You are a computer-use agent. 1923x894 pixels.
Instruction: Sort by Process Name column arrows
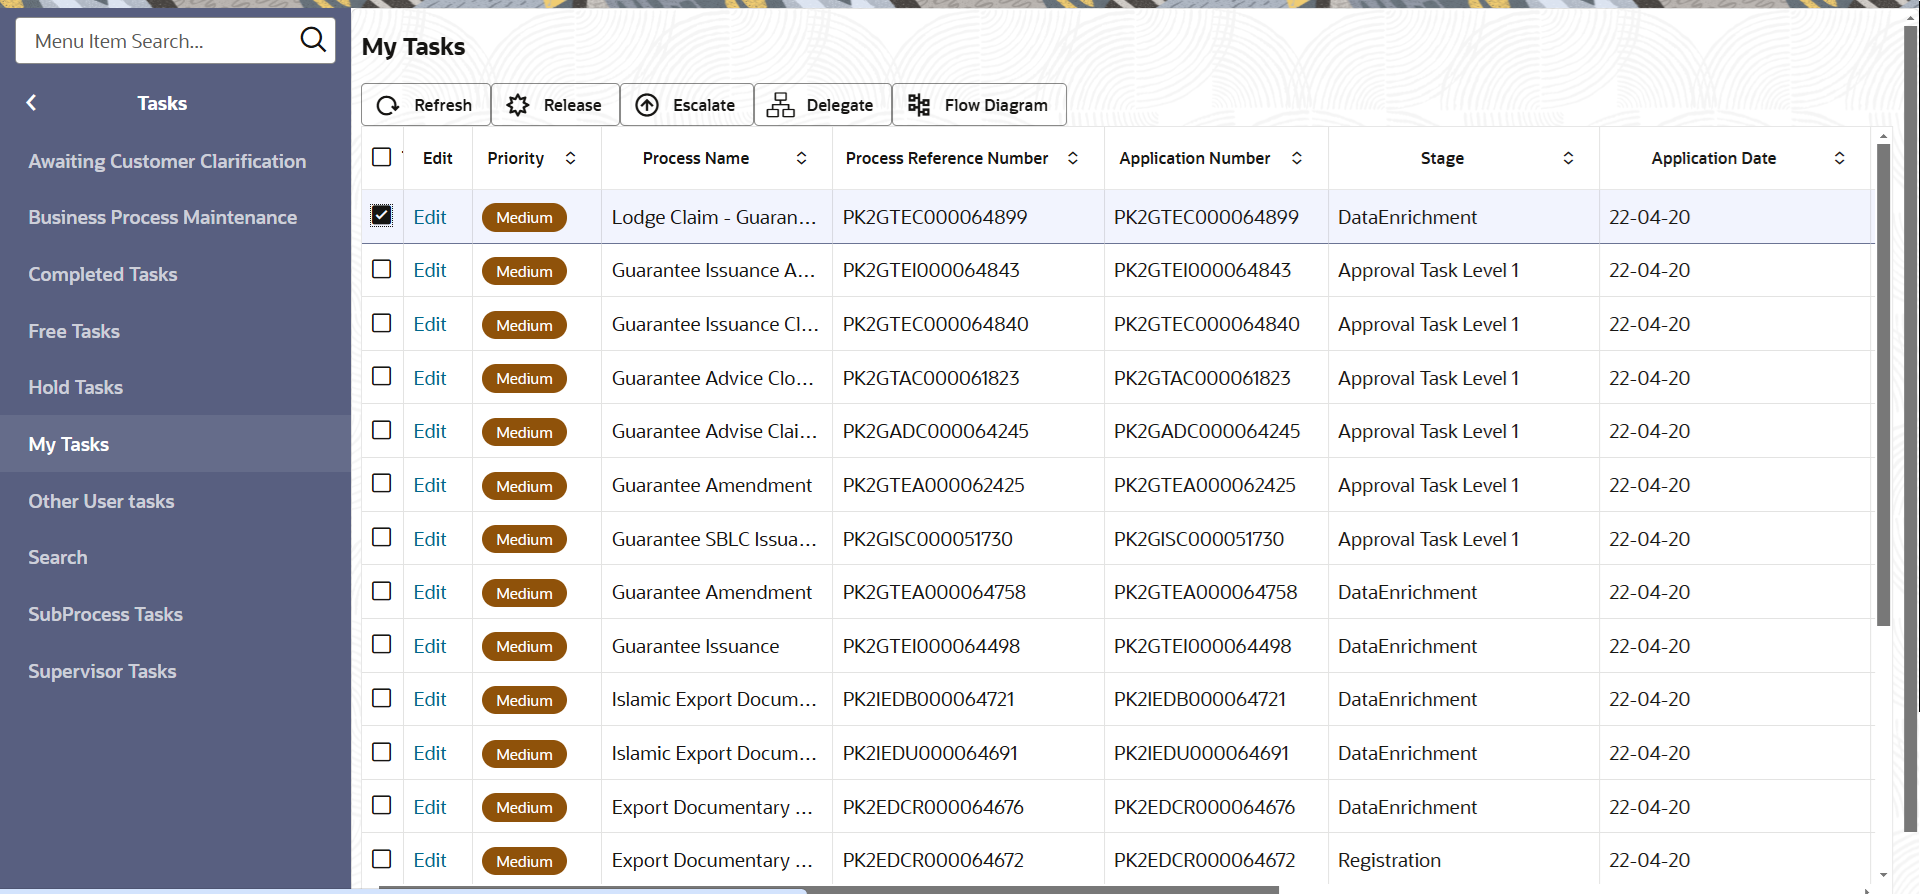[801, 158]
